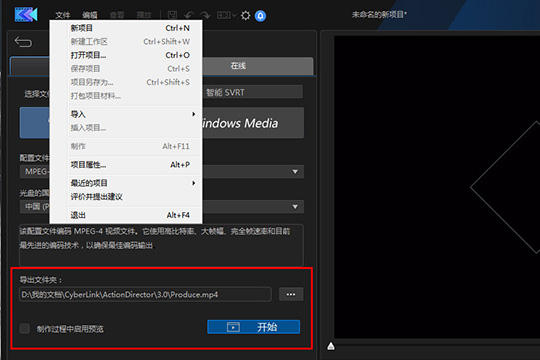Screen dimensions: 540x360
Task: Expand the 导入 submenu
Action: point(126,114)
